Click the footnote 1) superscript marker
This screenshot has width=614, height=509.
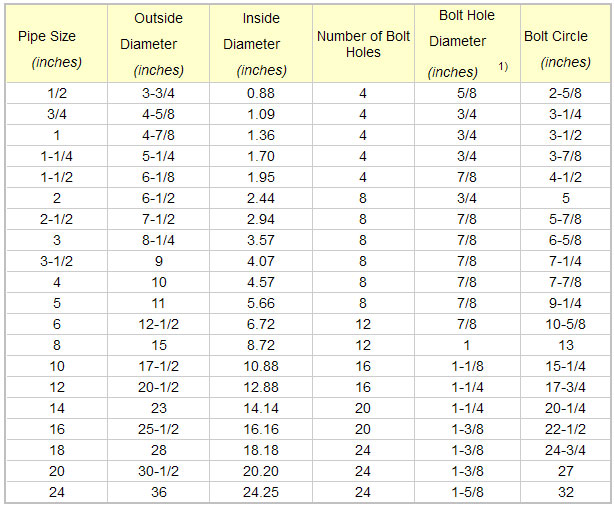pyautogui.click(x=505, y=66)
